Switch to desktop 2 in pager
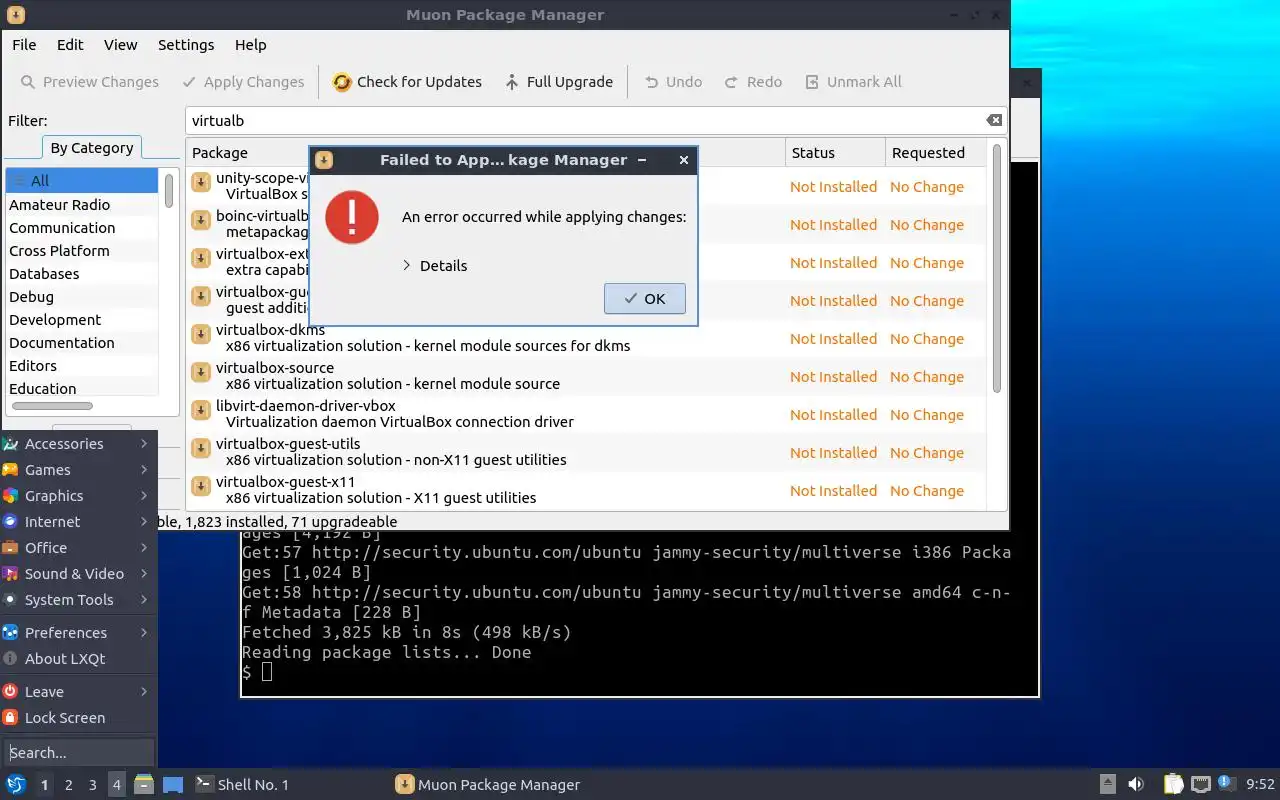Image resolution: width=1280 pixels, height=800 pixels. (x=69, y=785)
